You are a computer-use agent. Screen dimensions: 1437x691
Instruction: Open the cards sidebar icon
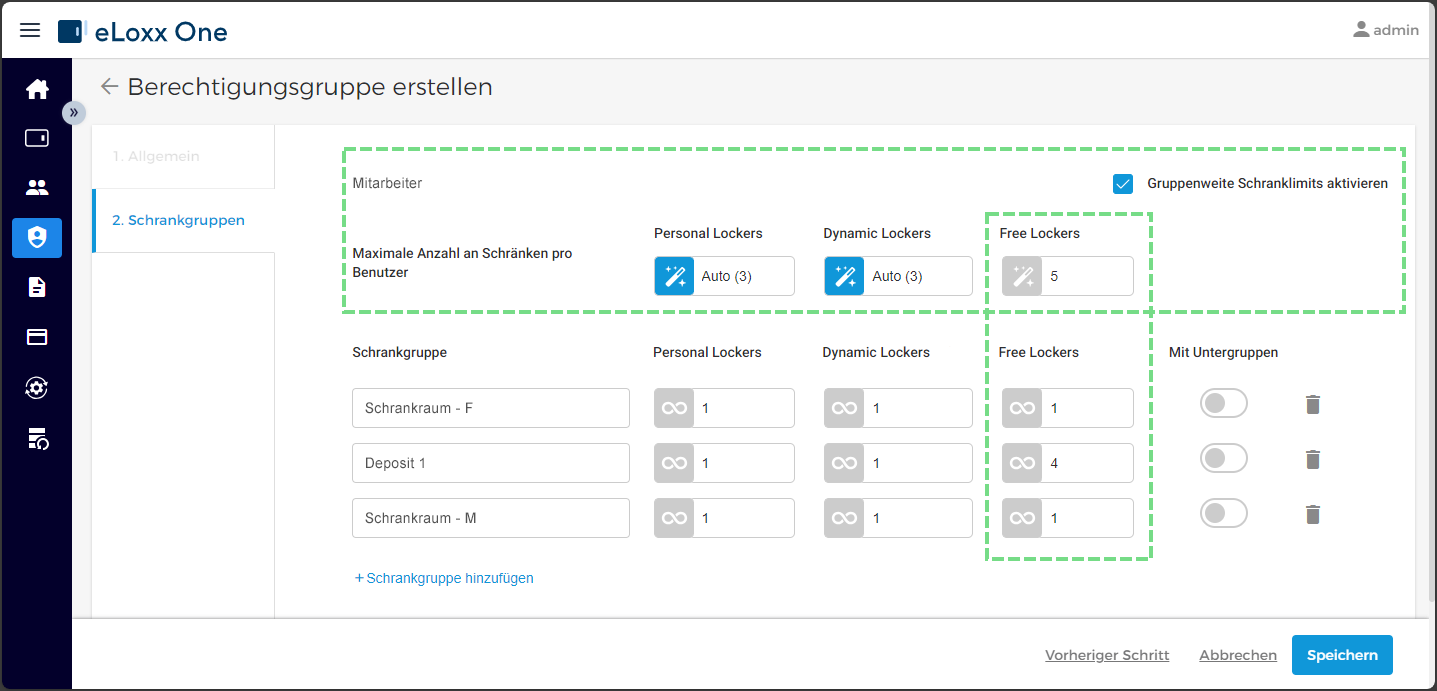coord(37,337)
